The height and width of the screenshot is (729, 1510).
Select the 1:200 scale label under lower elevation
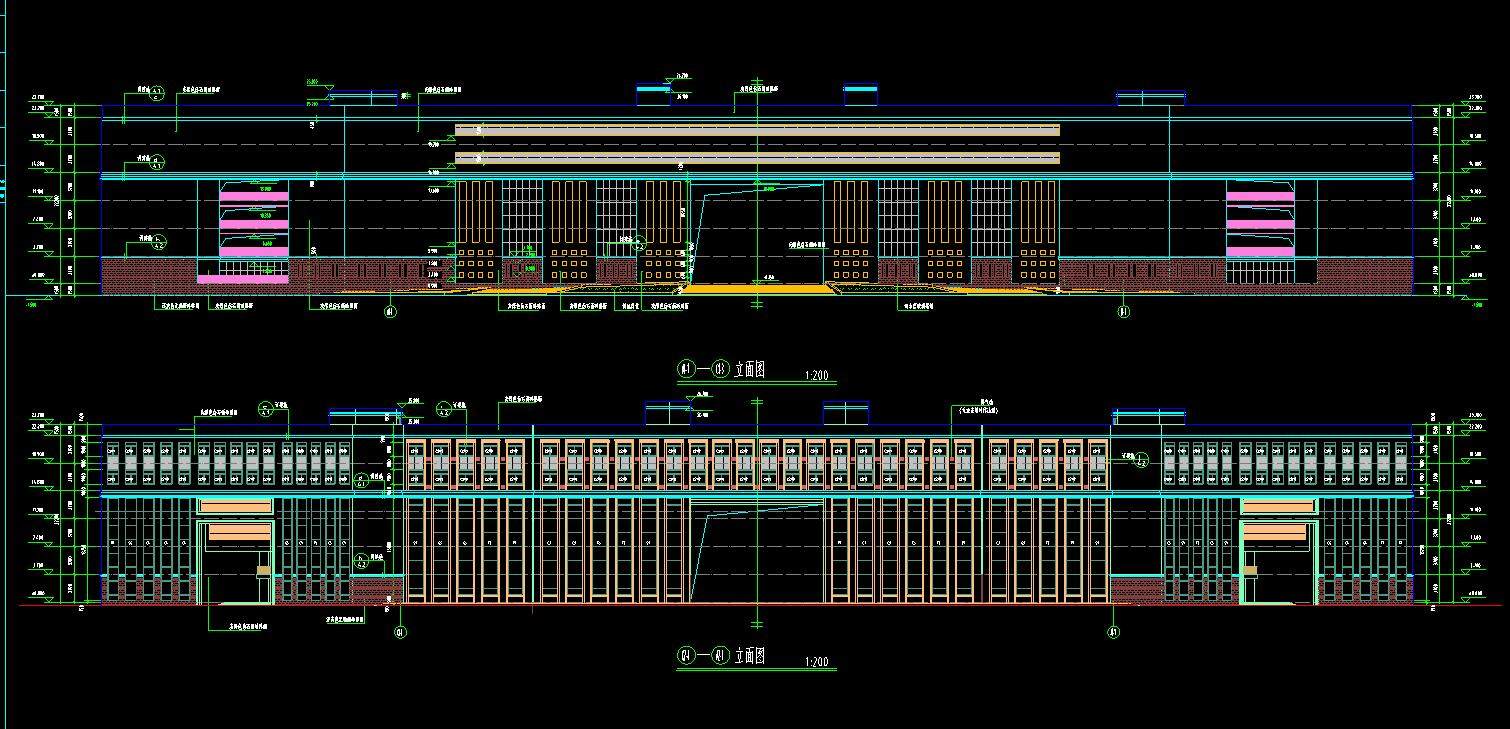tap(816, 663)
